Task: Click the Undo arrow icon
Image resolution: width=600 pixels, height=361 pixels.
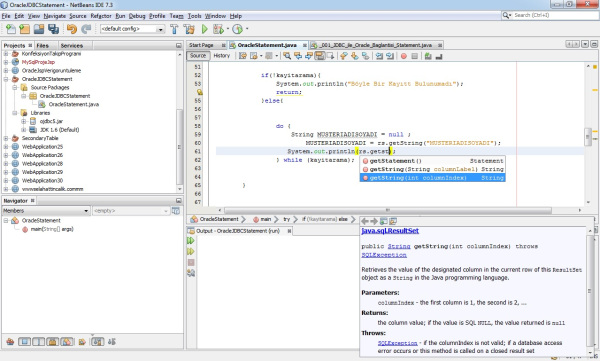Action: (x=71, y=29)
